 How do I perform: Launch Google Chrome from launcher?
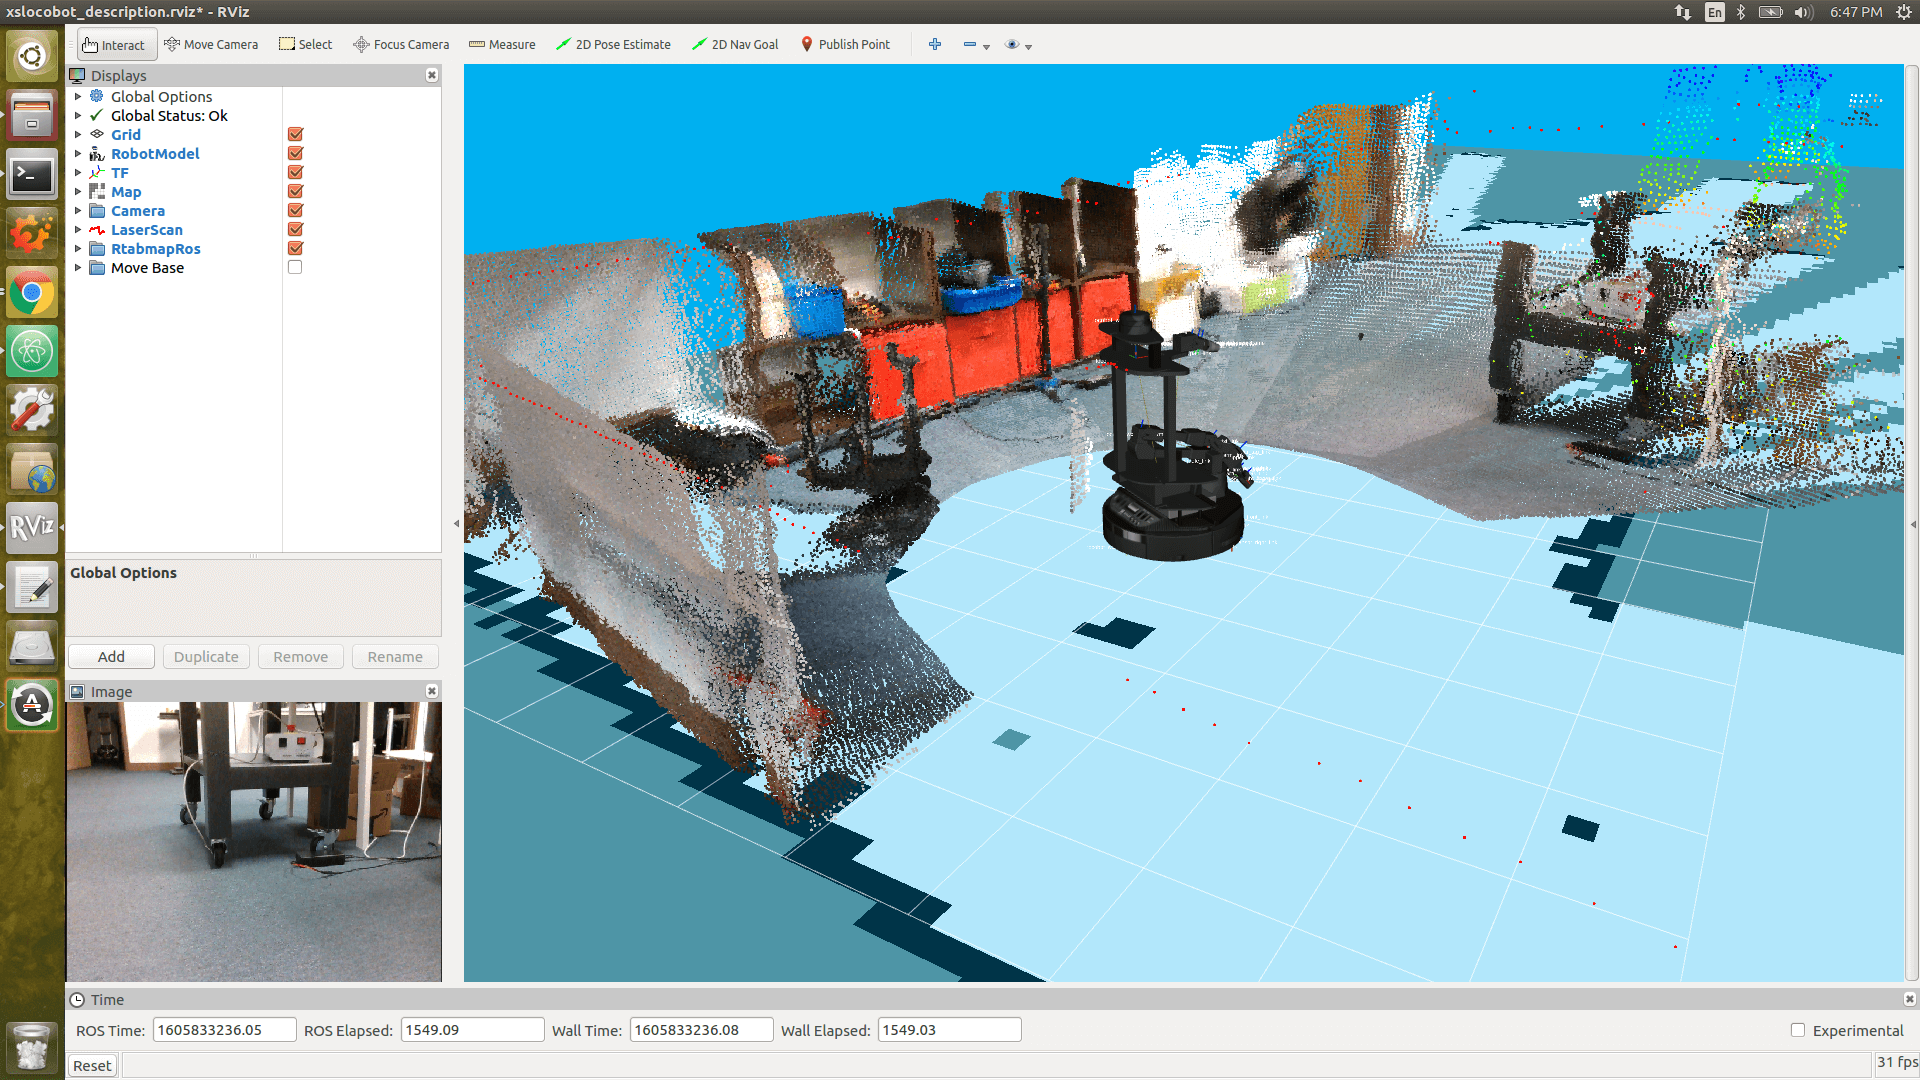point(32,293)
